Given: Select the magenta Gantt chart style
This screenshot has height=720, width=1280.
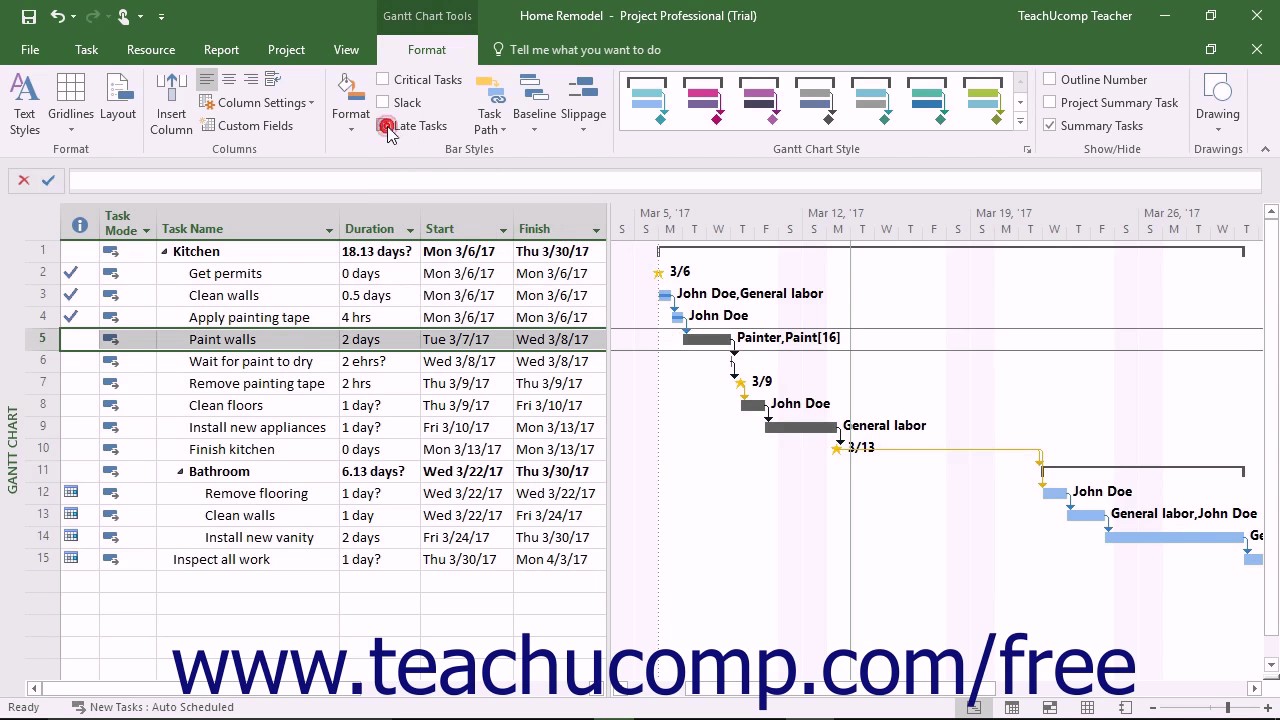Looking at the screenshot, I should [703, 101].
